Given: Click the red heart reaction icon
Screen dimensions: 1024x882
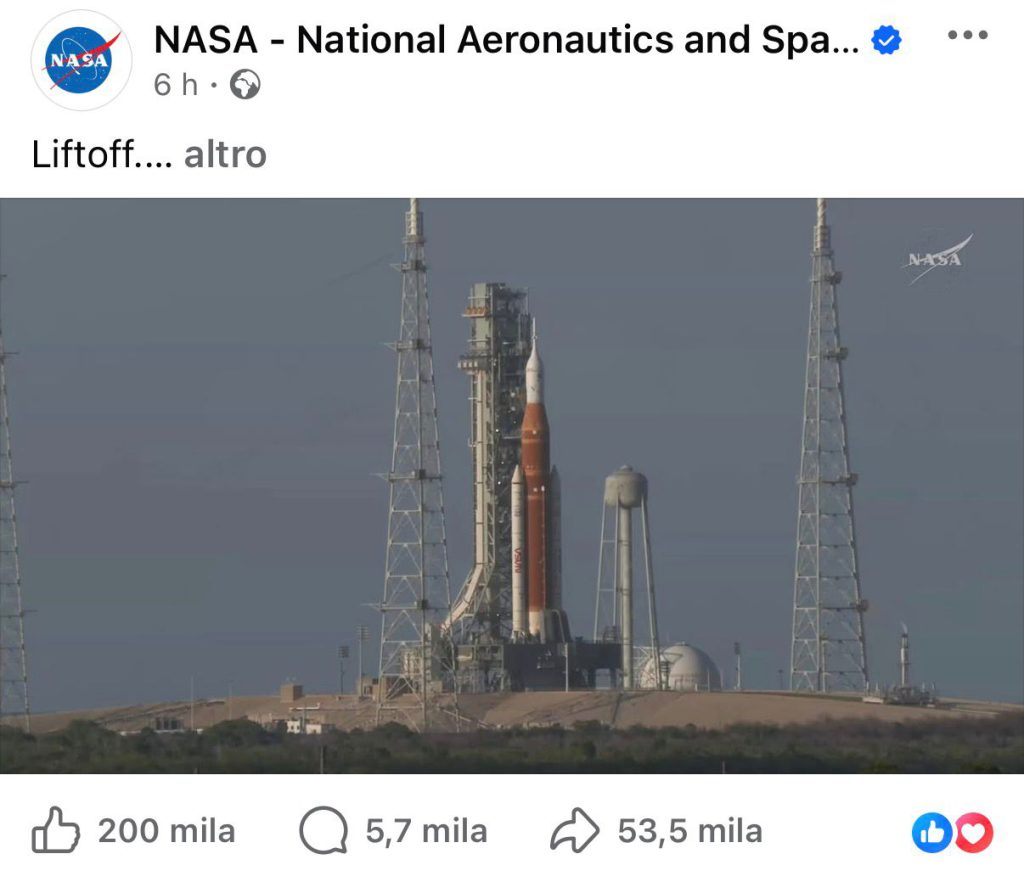Looking at the screenshot, I should pos(973,832).
